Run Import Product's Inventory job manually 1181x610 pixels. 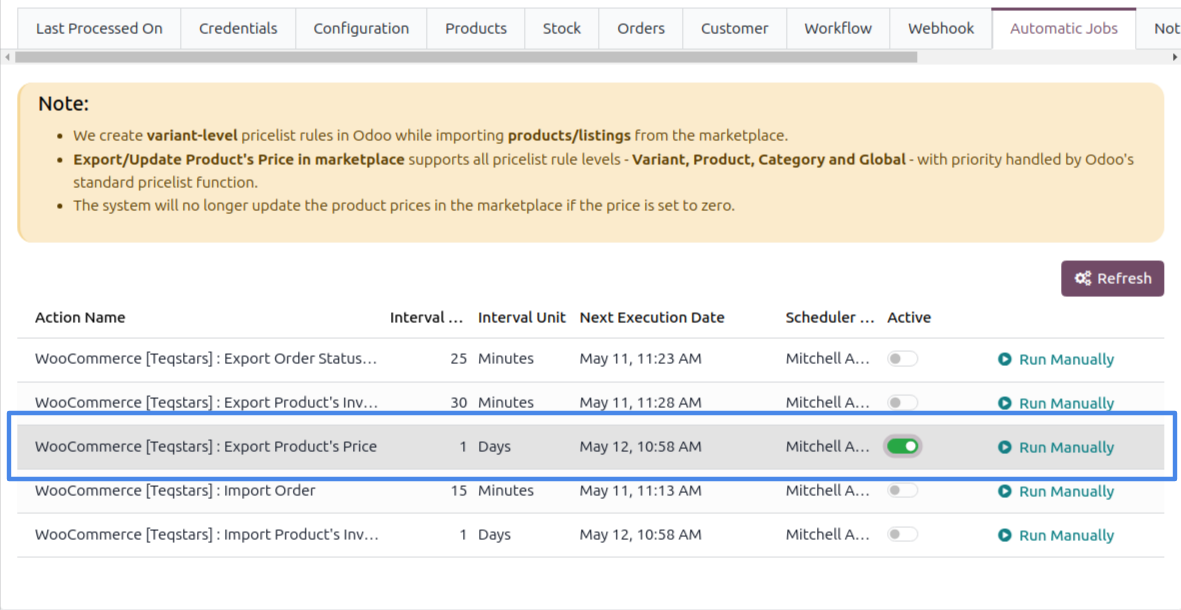[x=1056, y=535]
